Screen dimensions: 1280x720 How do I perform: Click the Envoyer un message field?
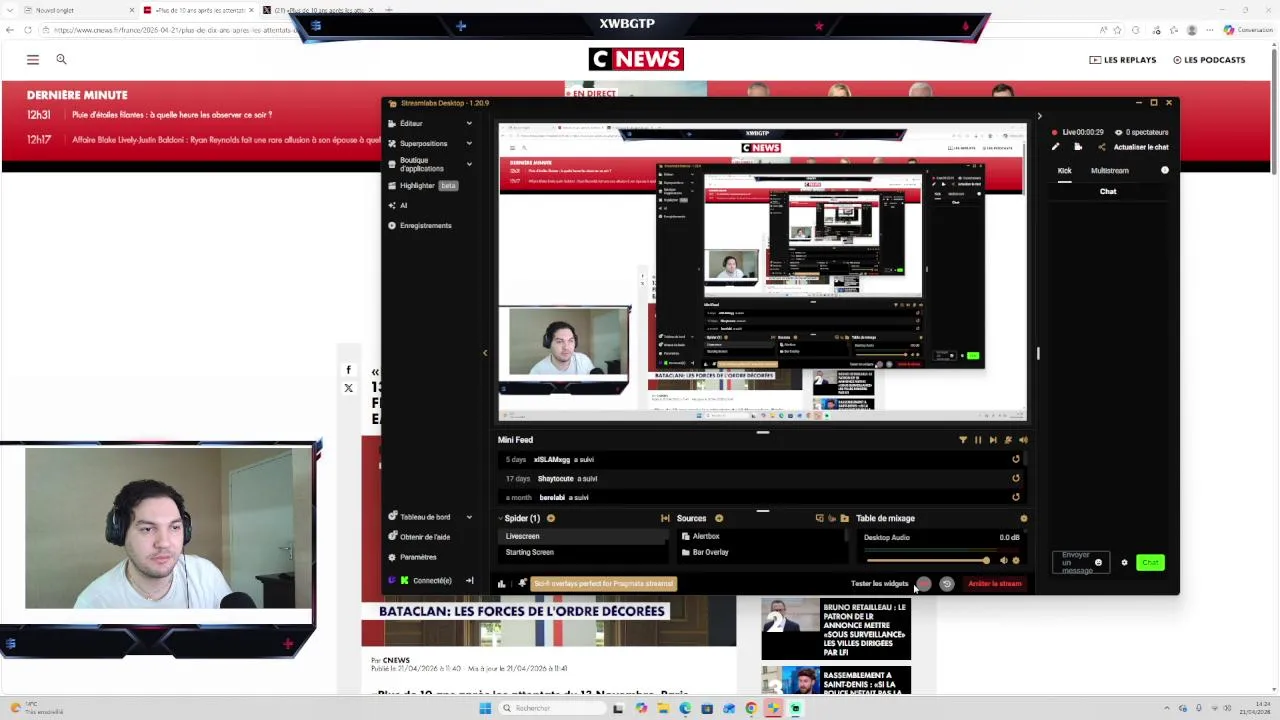click(1080, 562)
